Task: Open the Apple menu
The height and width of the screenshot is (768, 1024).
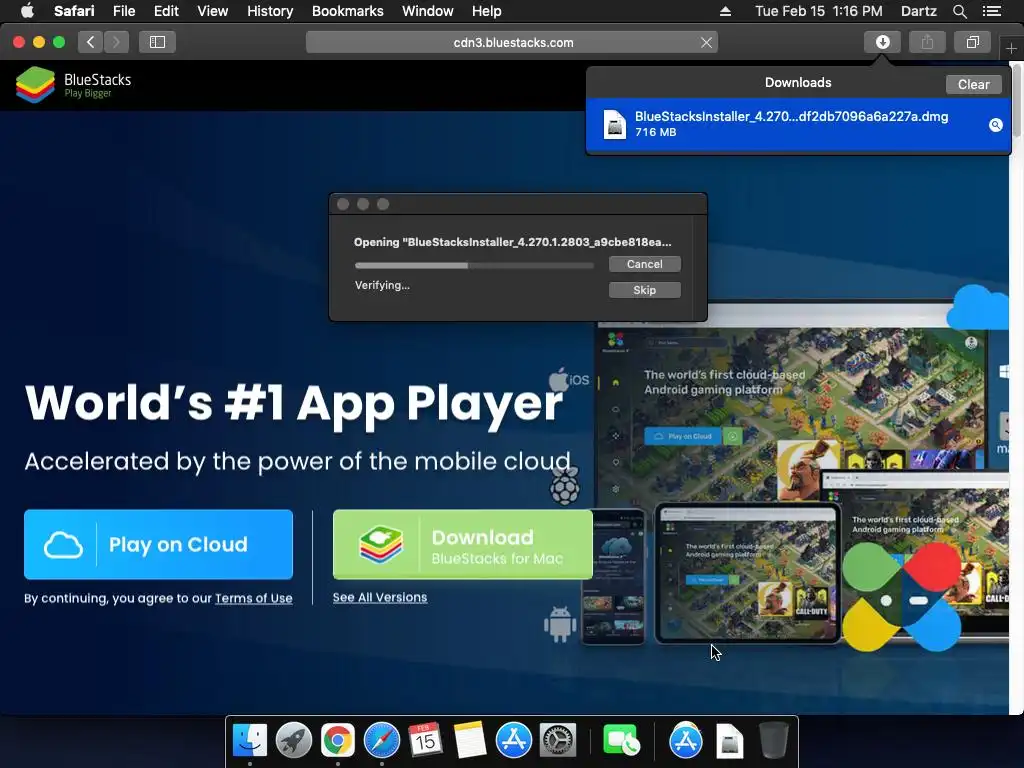Action: [x=27, y=11]
